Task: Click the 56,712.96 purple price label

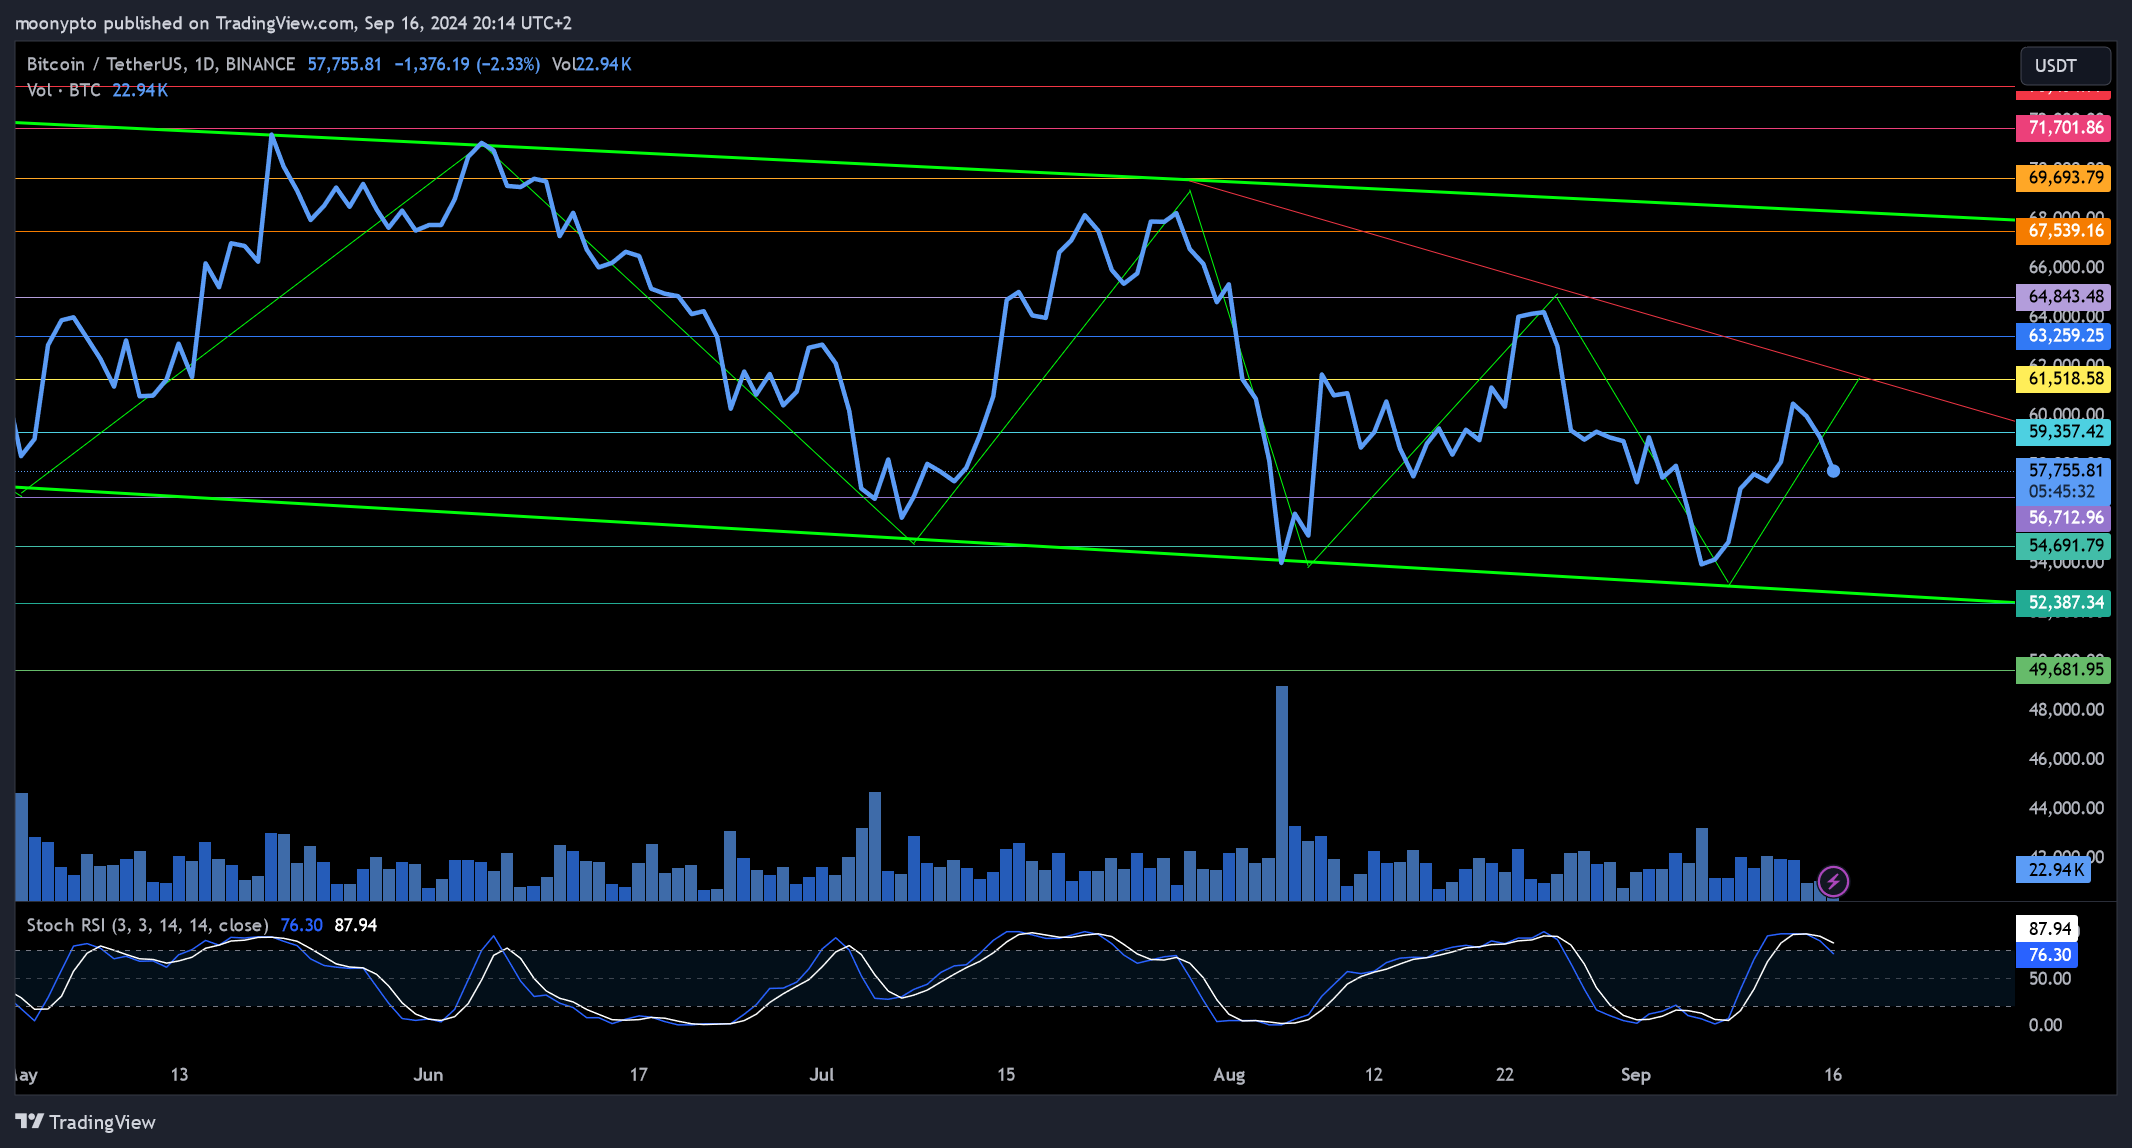Action: coord(2063,518)
